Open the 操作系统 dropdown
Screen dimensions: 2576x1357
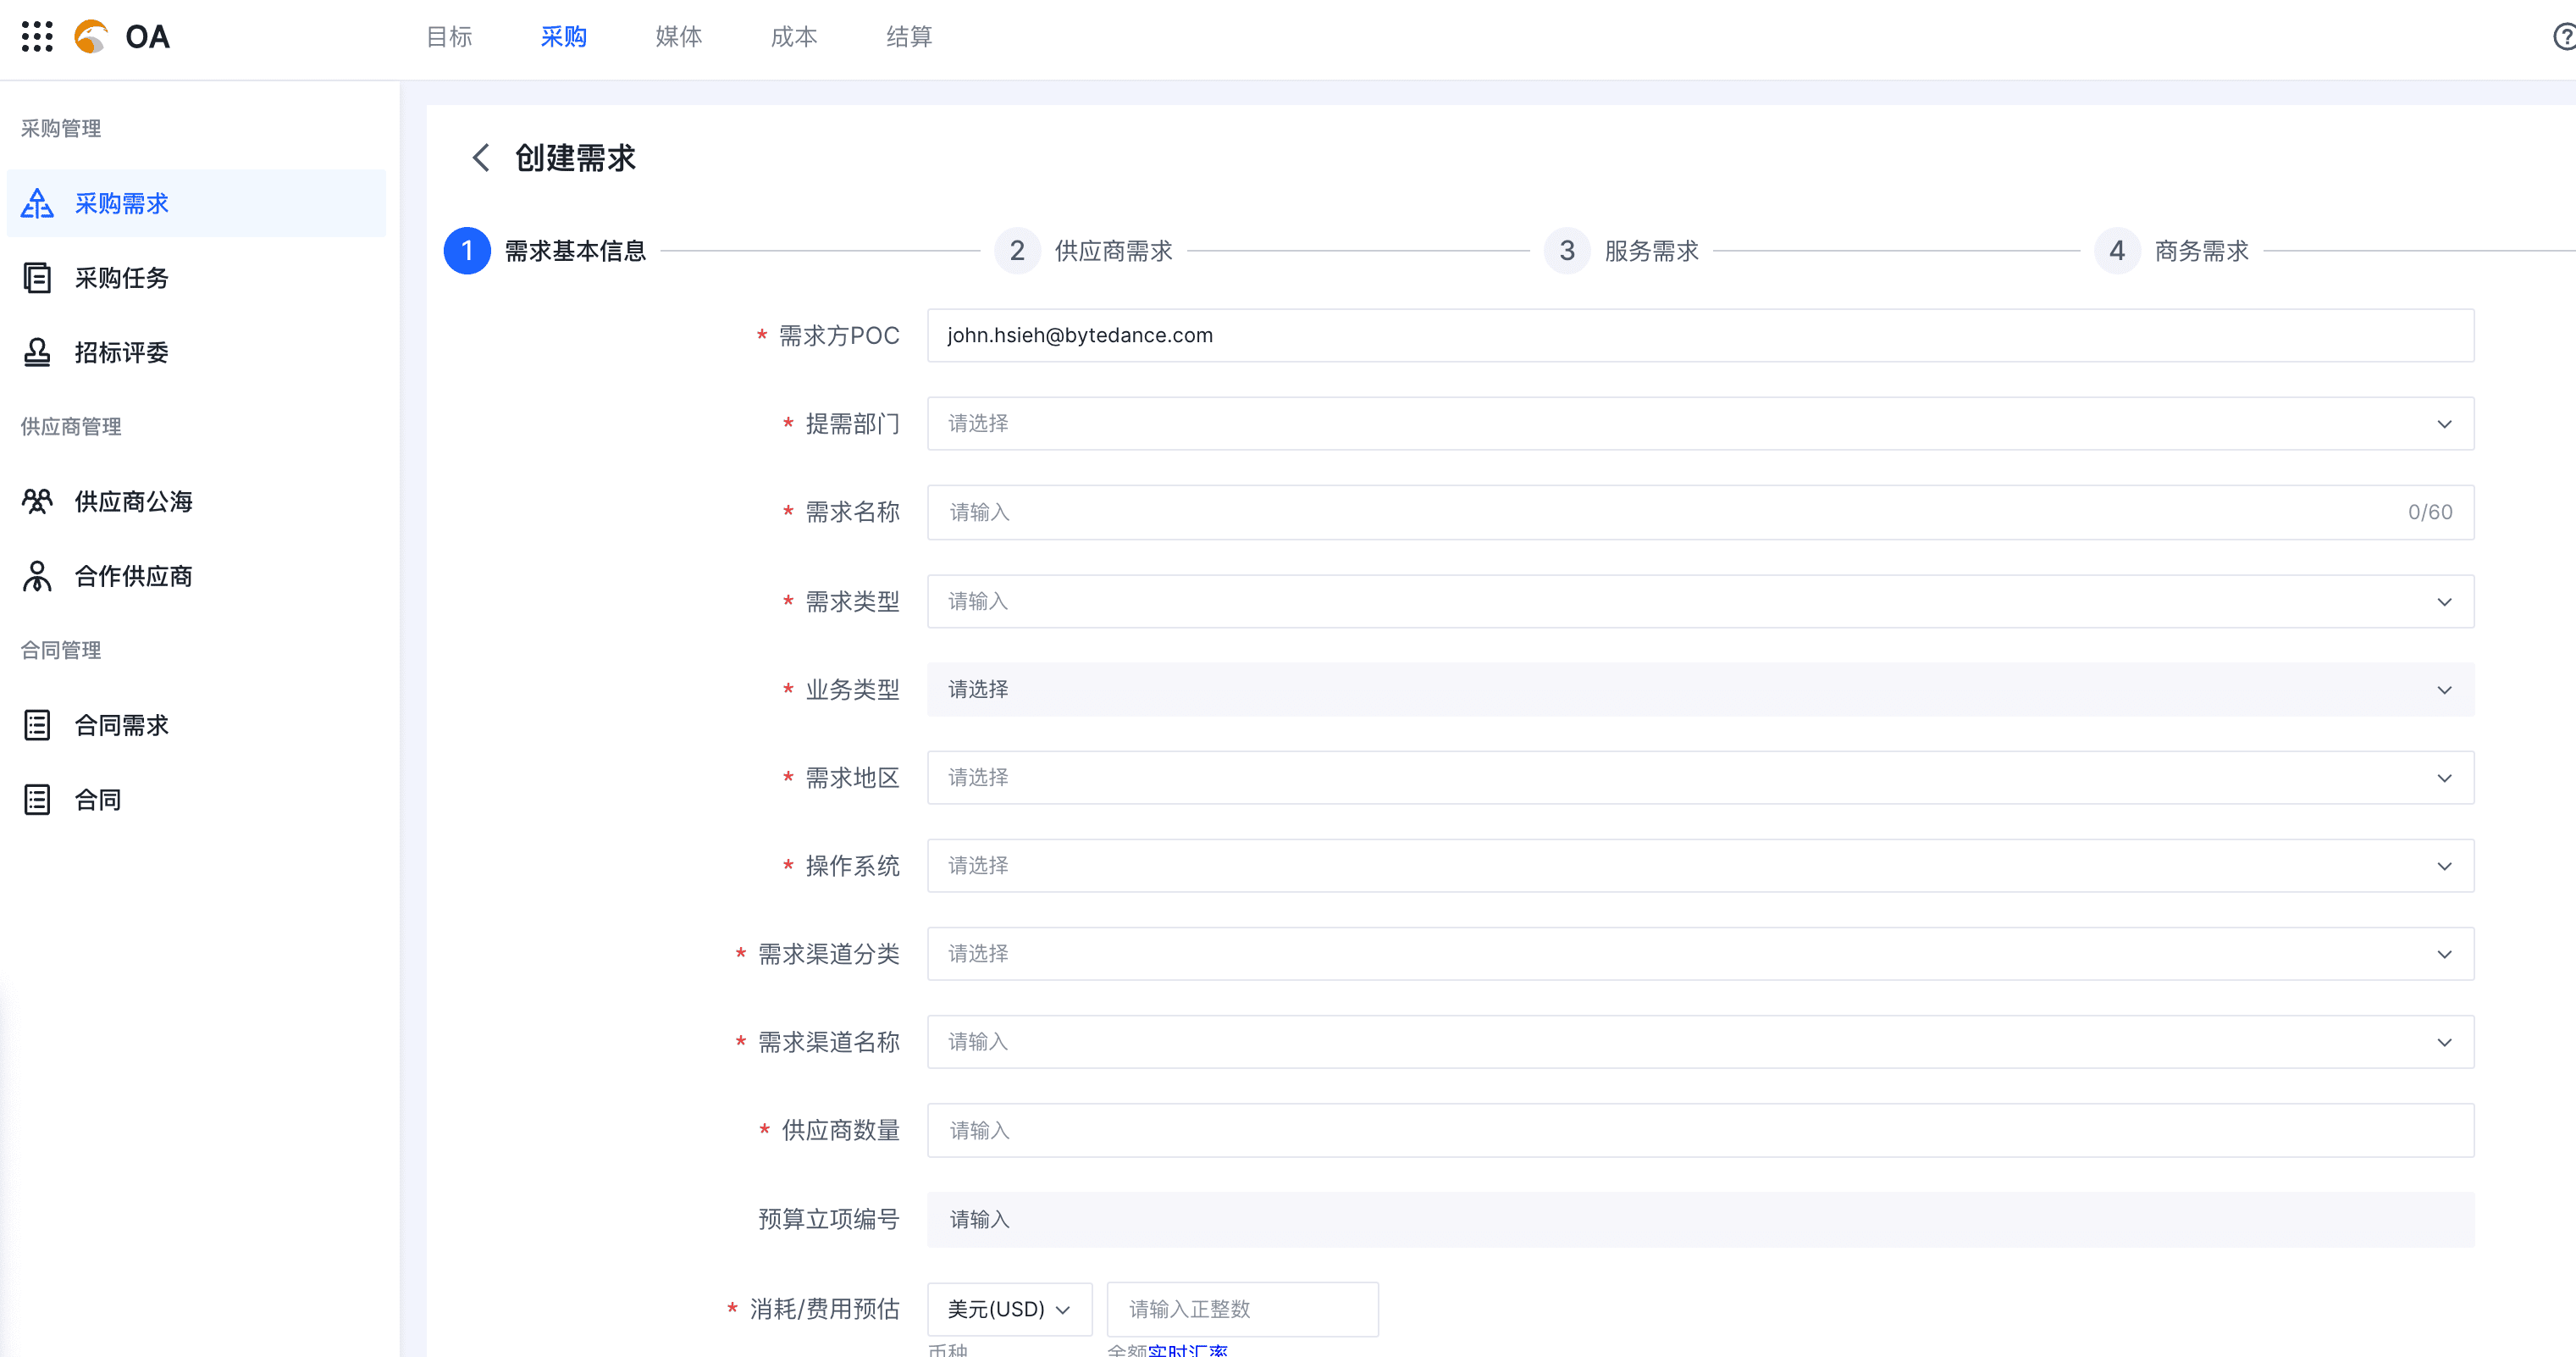coord(2445,866)
